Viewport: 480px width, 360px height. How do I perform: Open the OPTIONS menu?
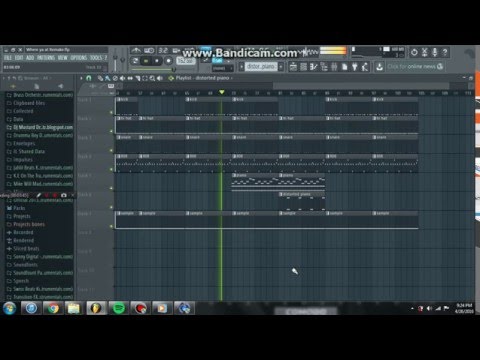tap(79, 58)
